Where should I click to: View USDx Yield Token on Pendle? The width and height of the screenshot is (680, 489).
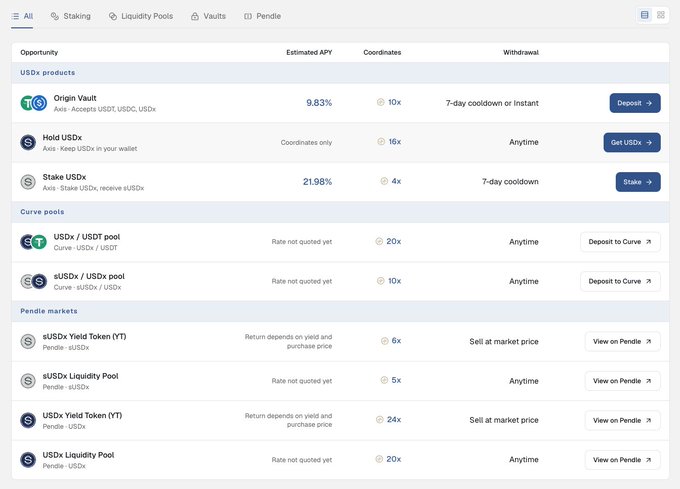[x=622, y=421]
